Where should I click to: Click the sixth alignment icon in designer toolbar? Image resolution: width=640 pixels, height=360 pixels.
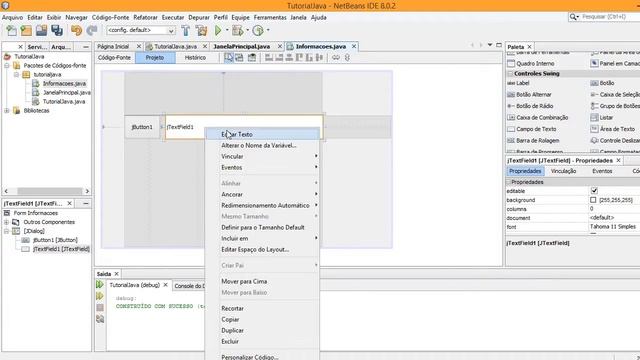point(319,58)
